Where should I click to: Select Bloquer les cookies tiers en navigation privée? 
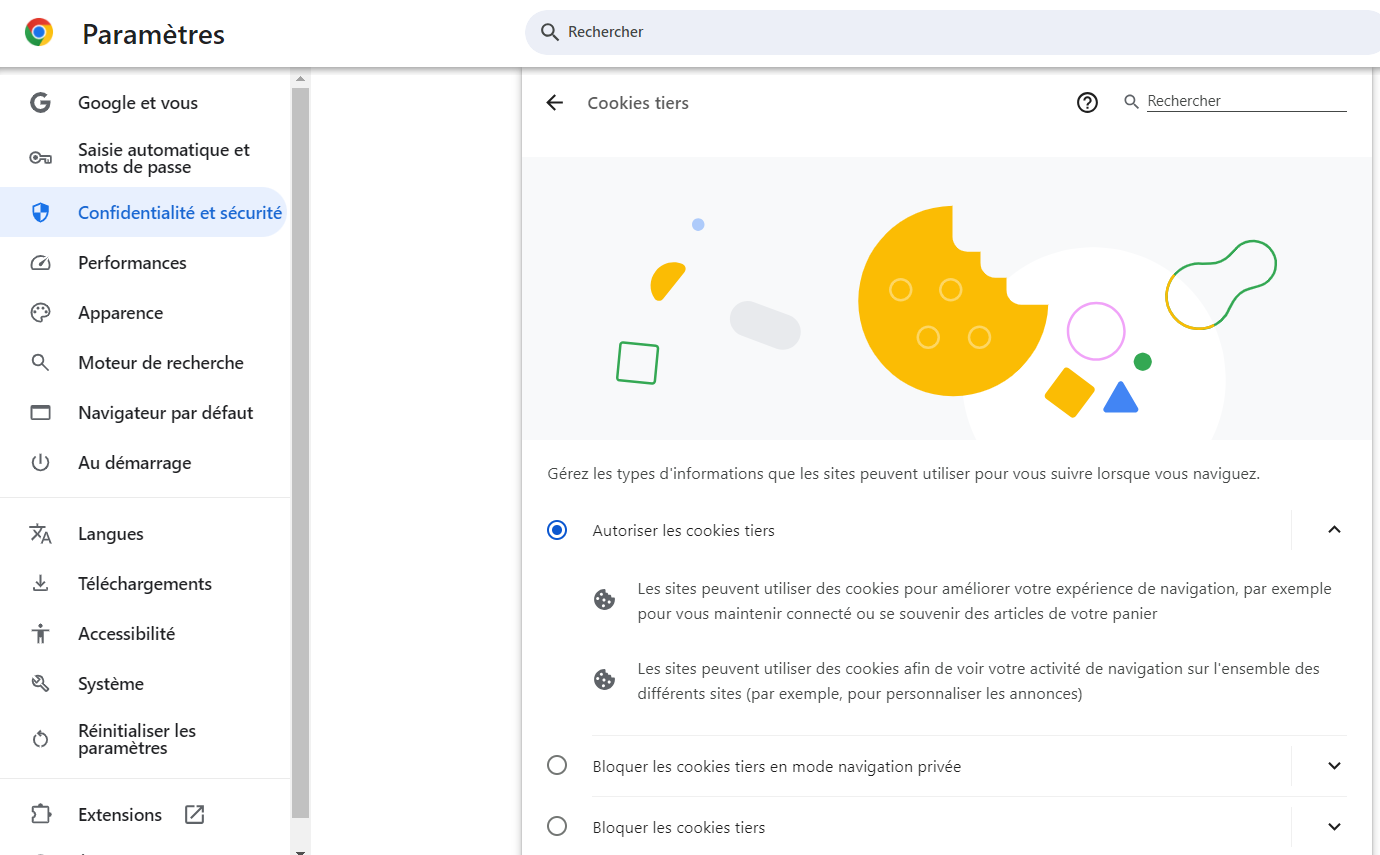557,765
